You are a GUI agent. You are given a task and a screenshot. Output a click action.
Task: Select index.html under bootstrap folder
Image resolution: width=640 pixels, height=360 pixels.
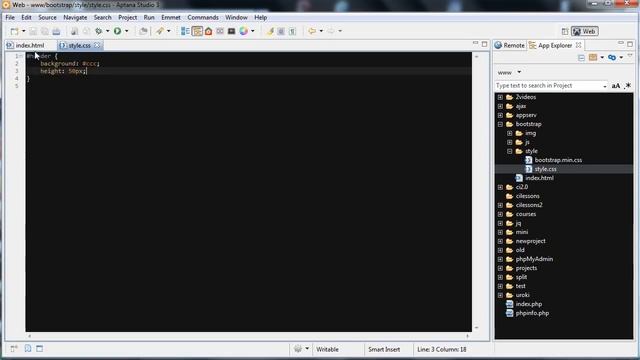[539, 178]
